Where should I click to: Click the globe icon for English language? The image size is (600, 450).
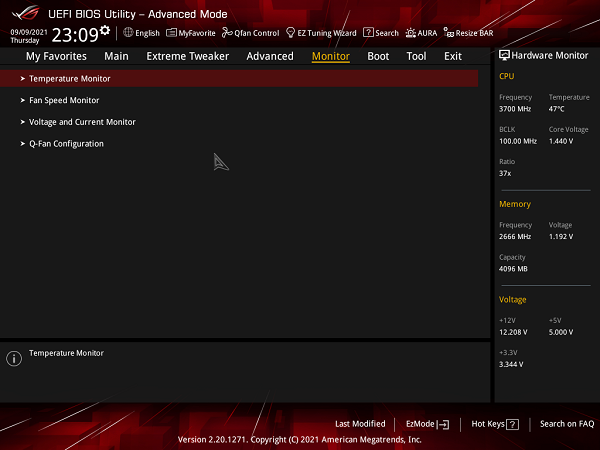pyautogui.click(x=128, y=33)
